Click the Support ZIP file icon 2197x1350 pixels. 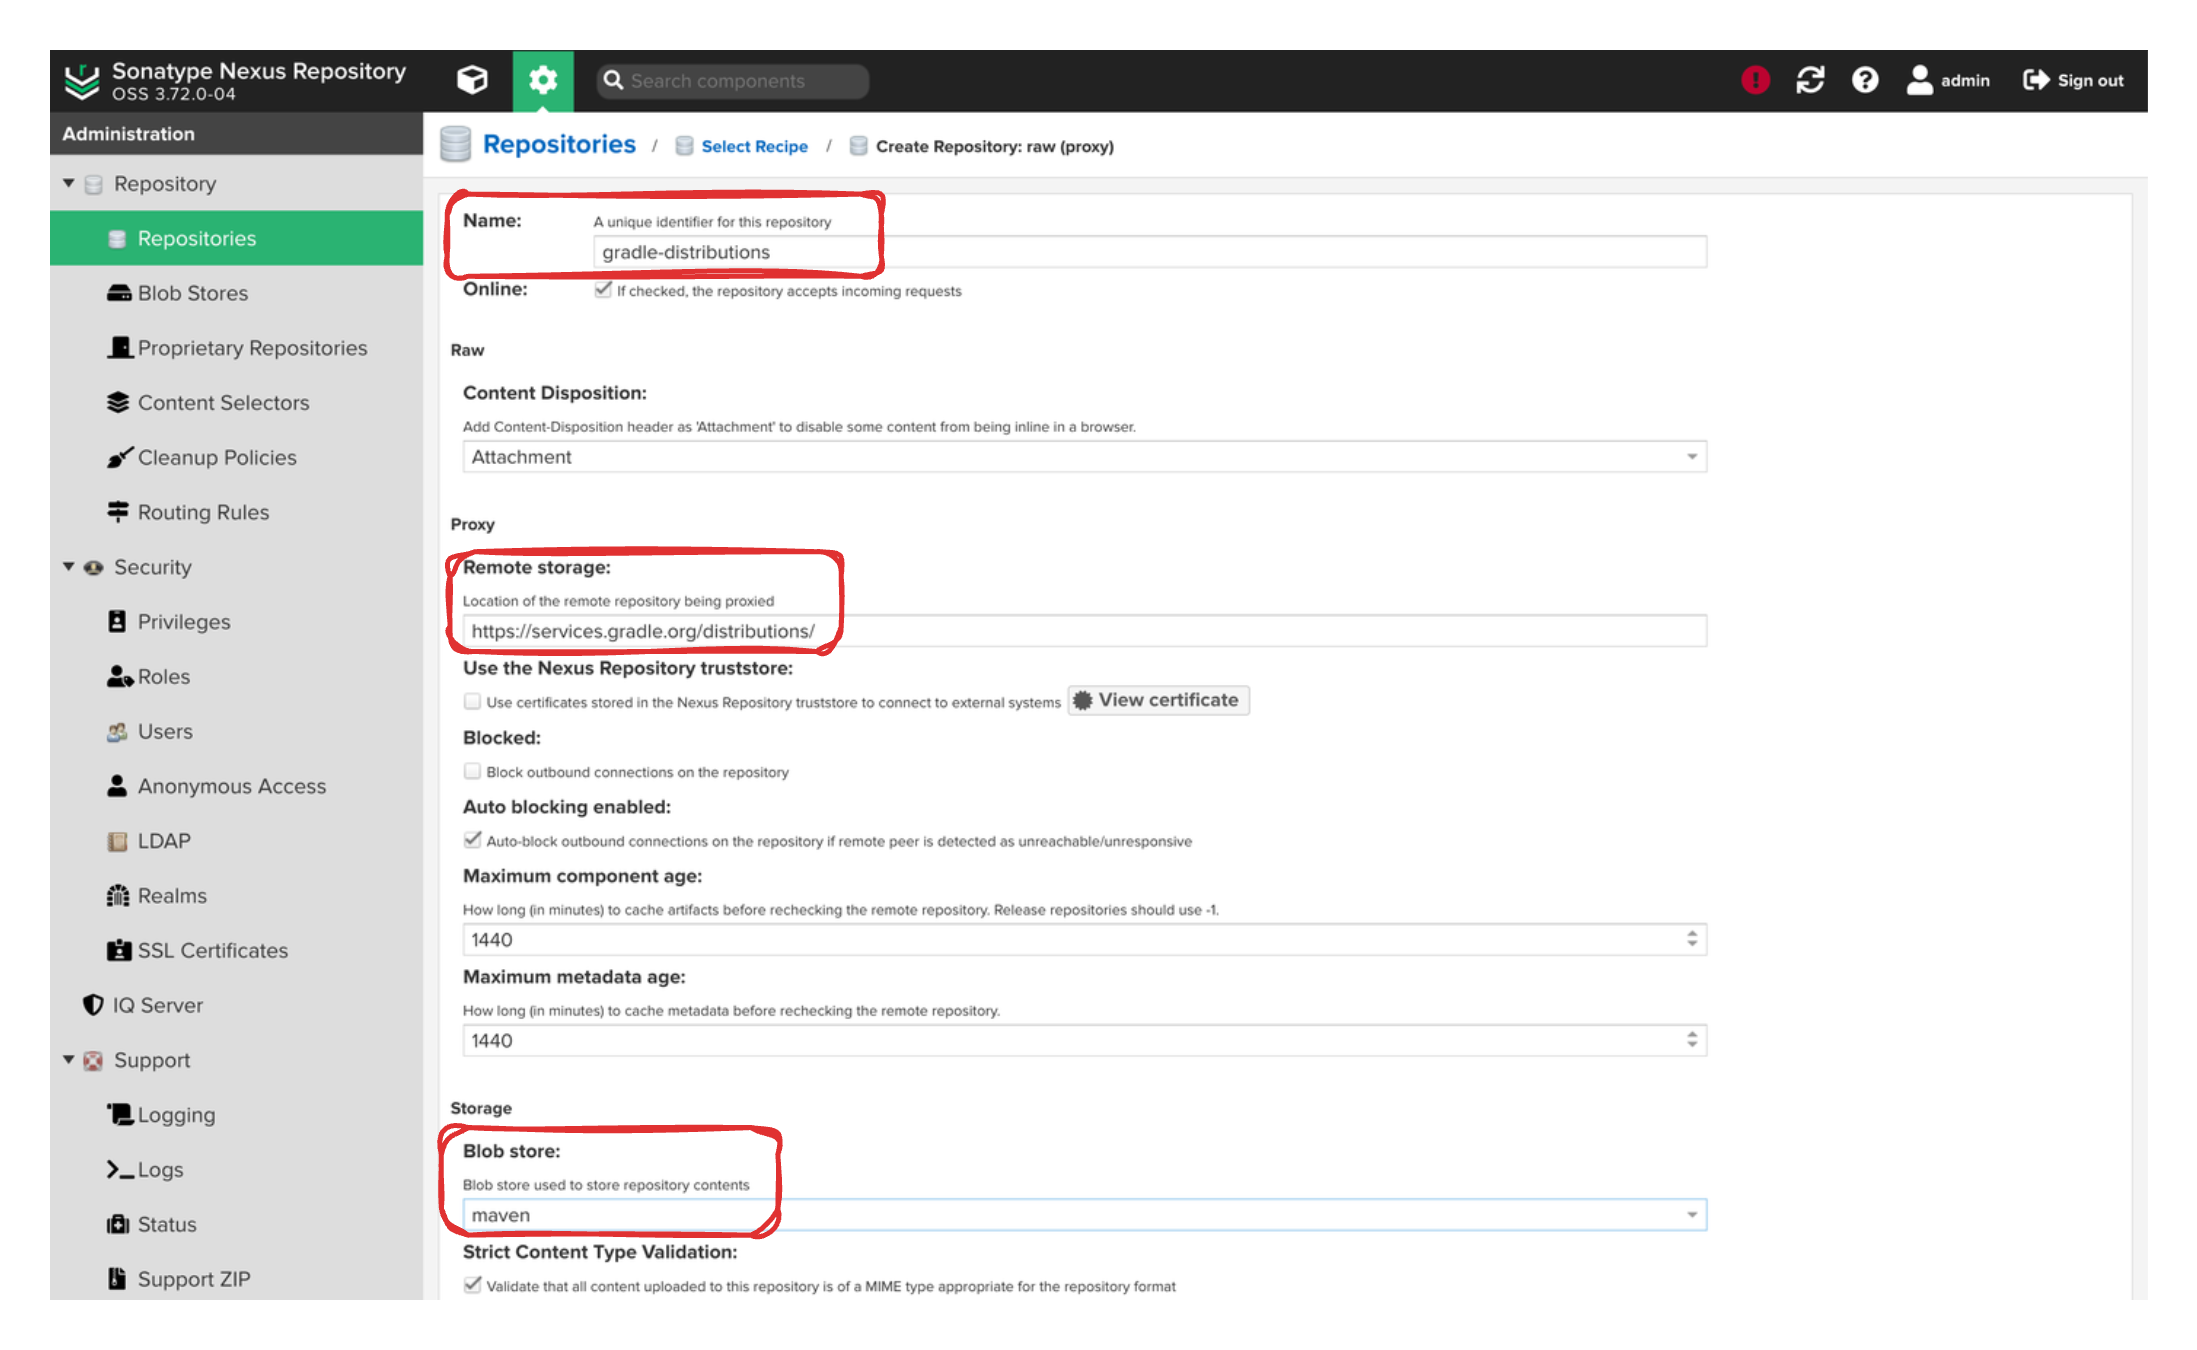(x=117, y=1278)
